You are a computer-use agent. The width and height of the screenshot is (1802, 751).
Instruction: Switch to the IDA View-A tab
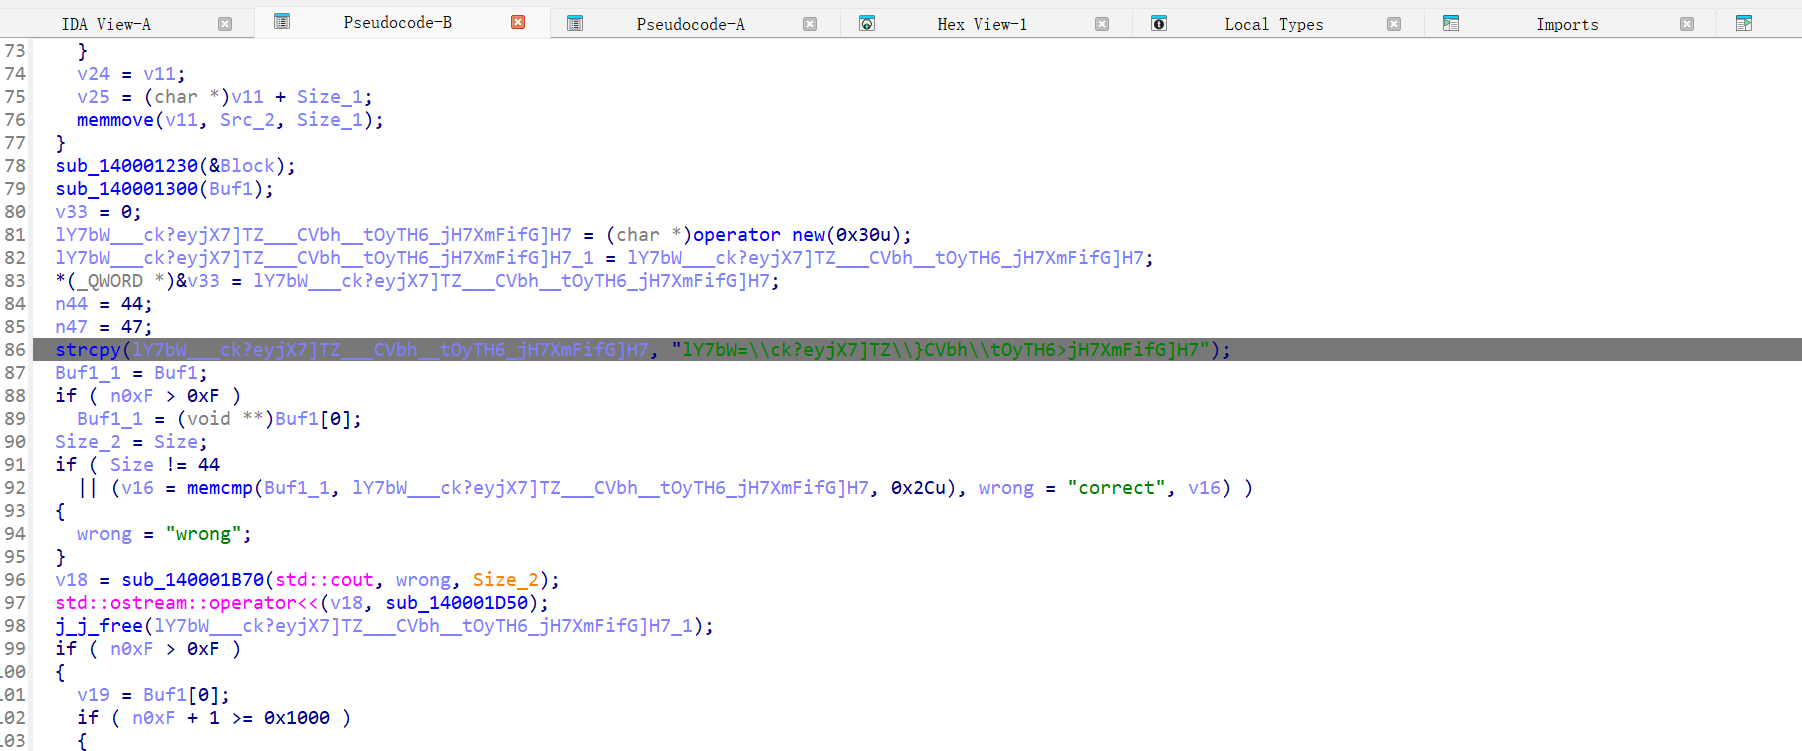(x=106, y=24)
